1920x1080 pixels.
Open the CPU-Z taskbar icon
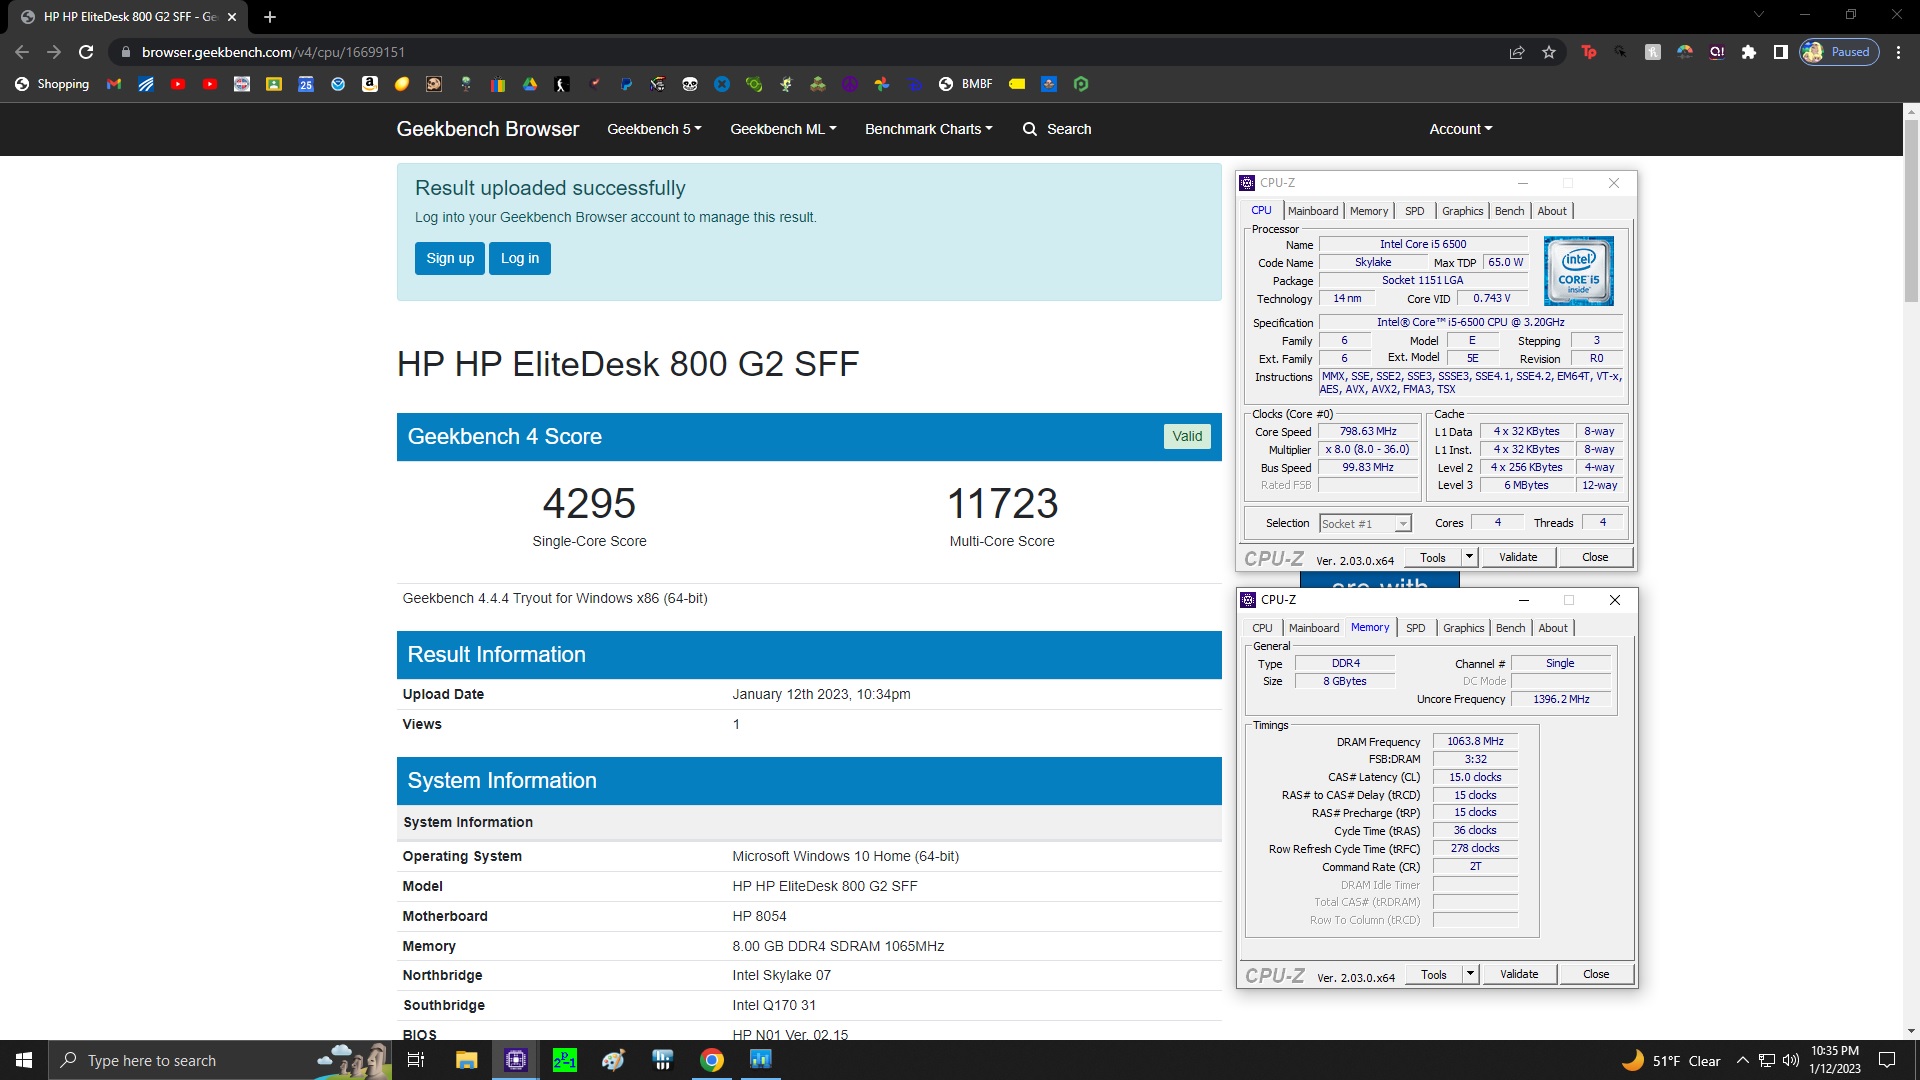click(516, 1060)
